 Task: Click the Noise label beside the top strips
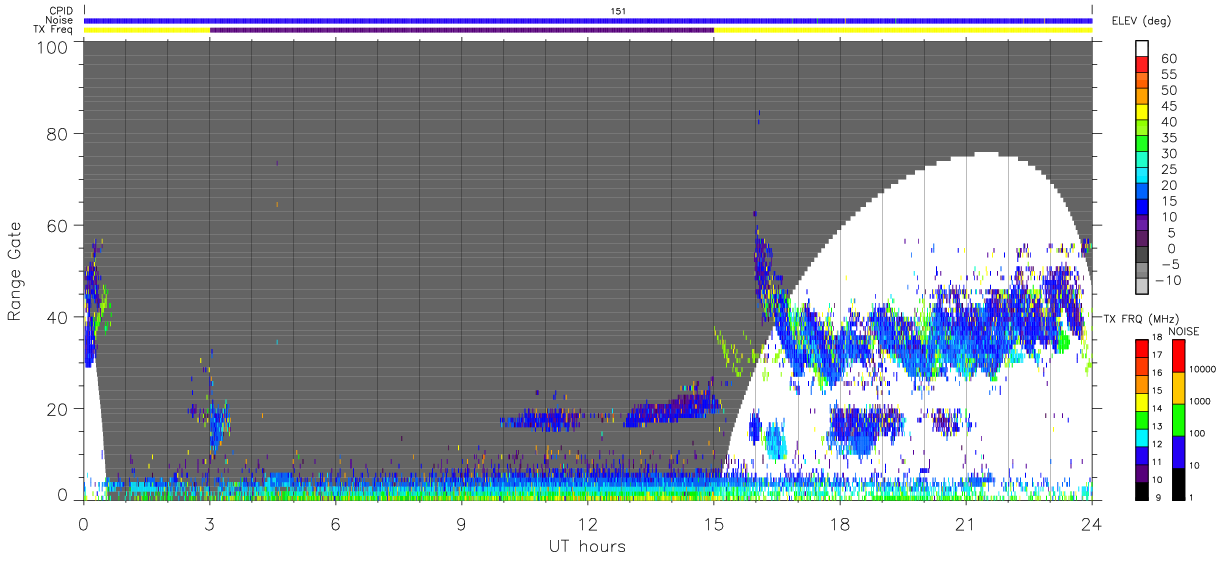60,20
